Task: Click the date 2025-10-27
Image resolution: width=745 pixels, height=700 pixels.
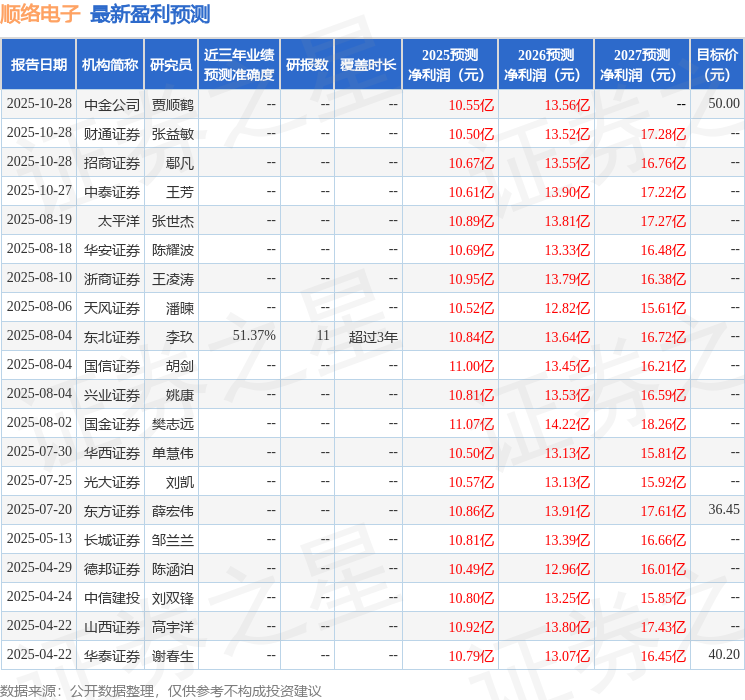Action: coord(39,191)
